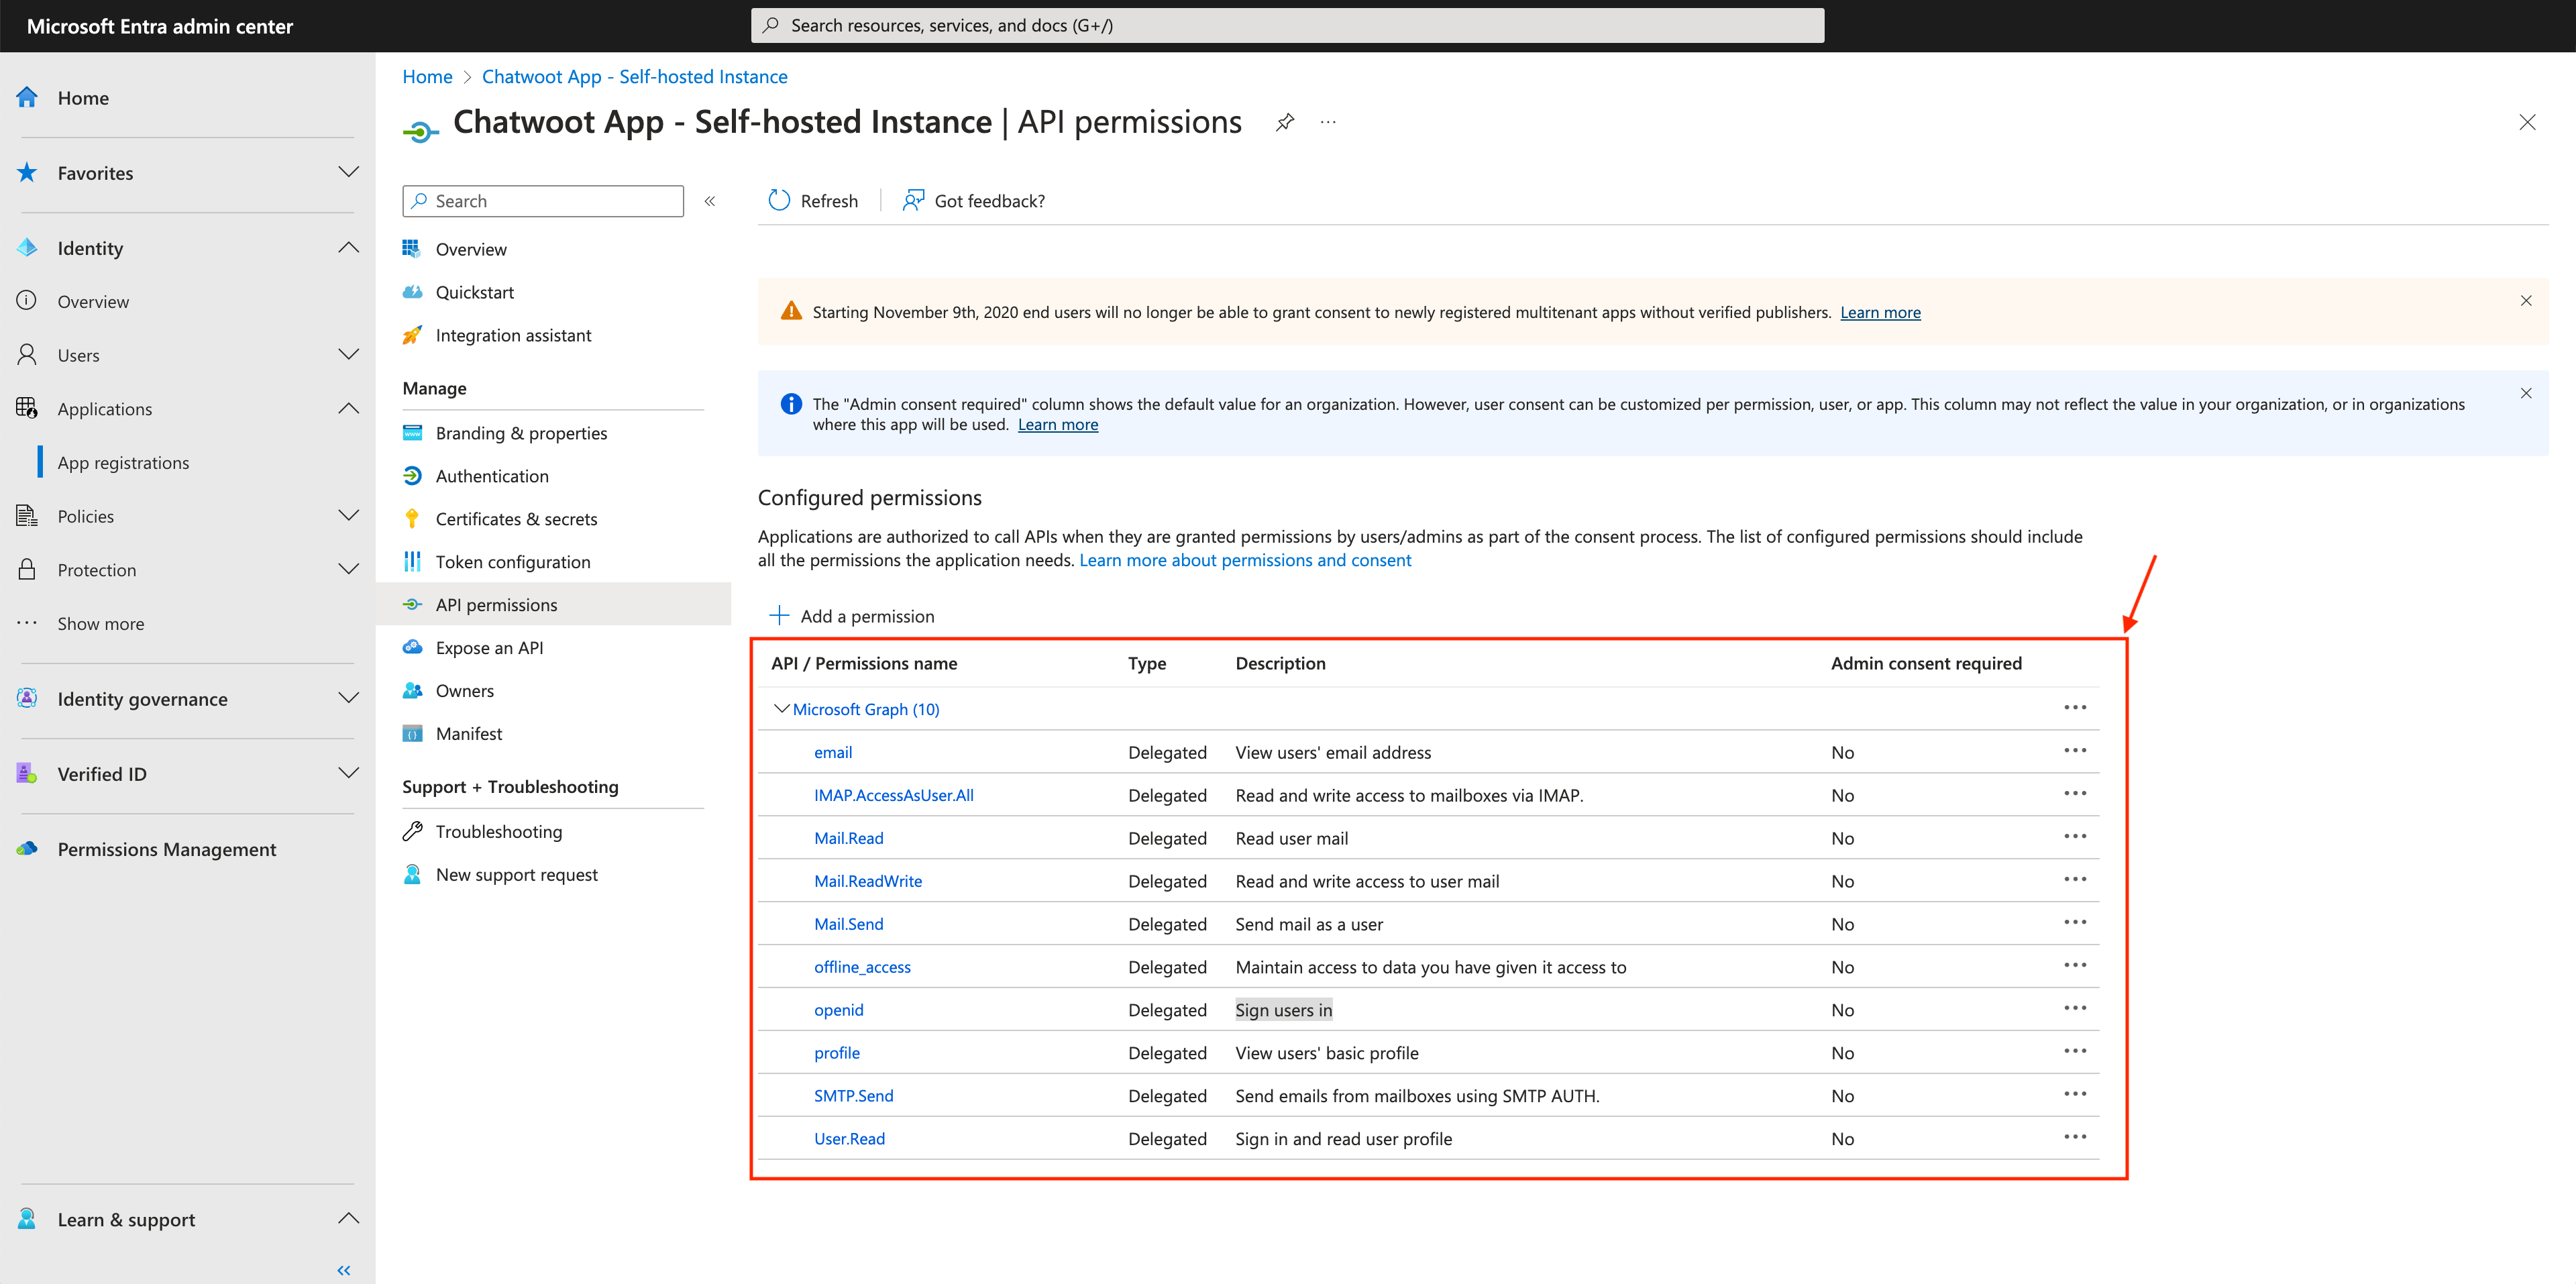Image resolution: width=2576 pixels, height=1284 pixels.
Task: Open more options for SMTP.Send row
Action: [x=2075, y=1095]
